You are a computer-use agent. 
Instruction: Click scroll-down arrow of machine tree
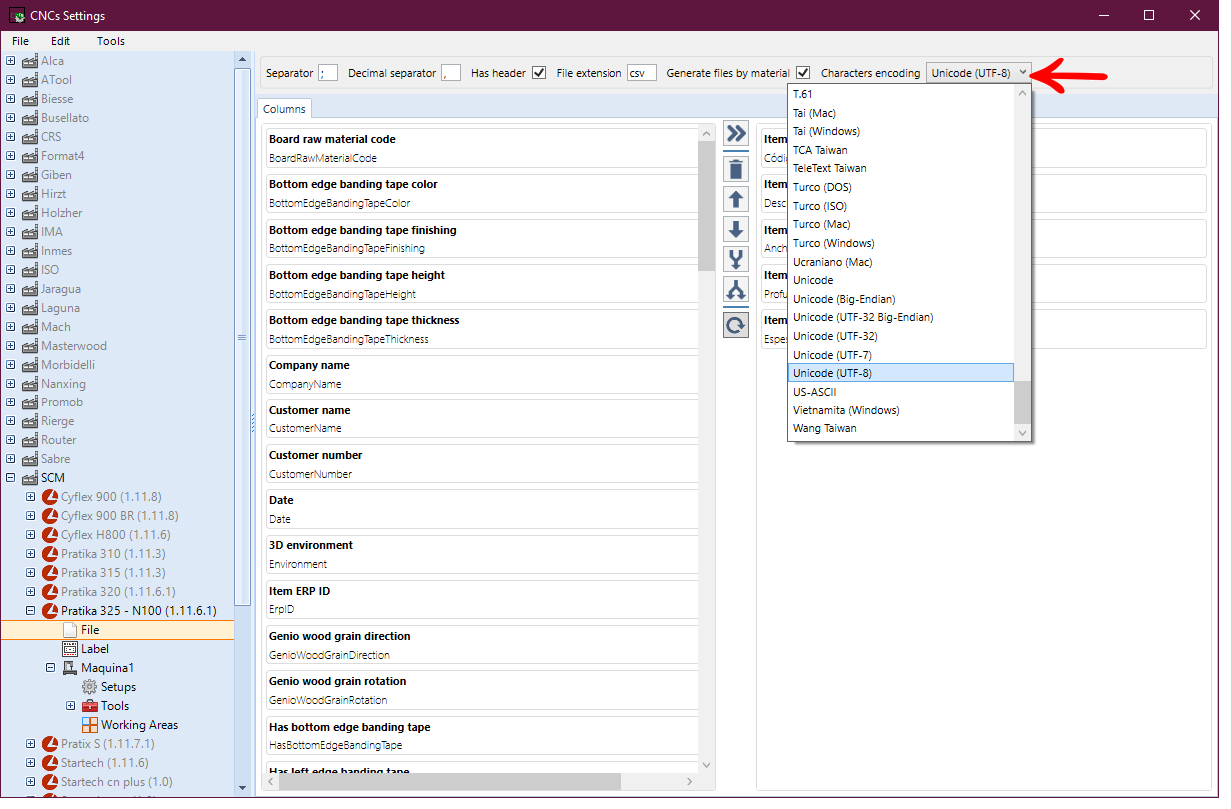coord(242,788)
